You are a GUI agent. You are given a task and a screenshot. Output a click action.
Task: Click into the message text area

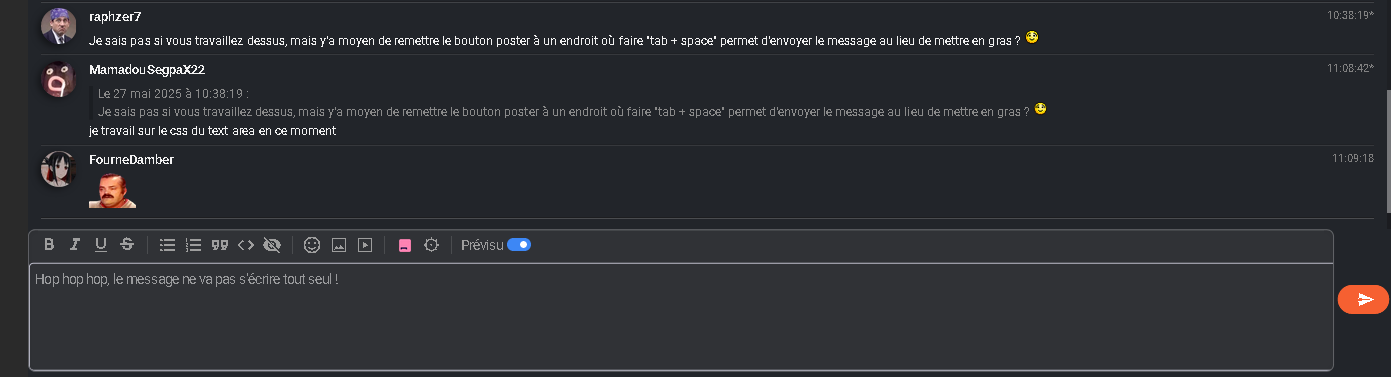681,317
